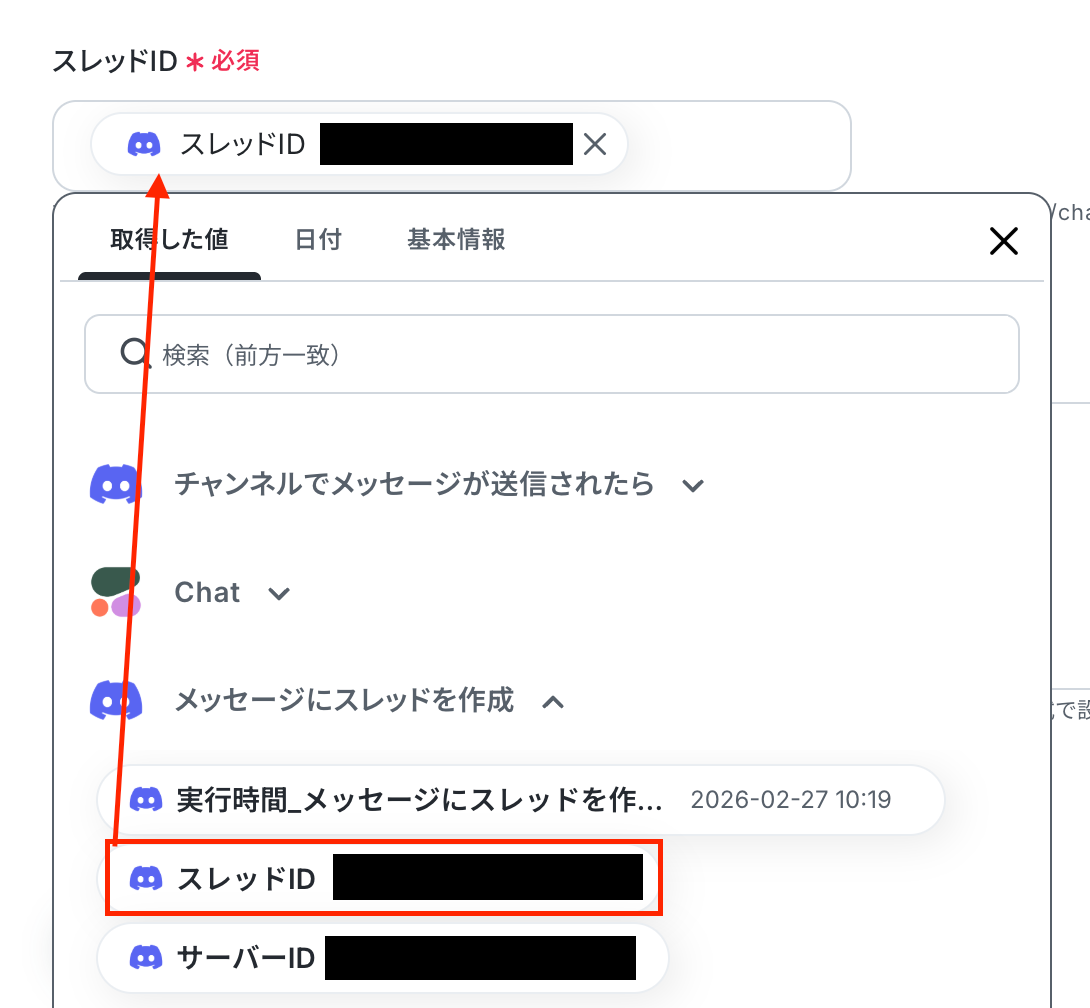Select the 取得した値 tab
This screenshot has width=1090, height=1008.
coord(169,240)
